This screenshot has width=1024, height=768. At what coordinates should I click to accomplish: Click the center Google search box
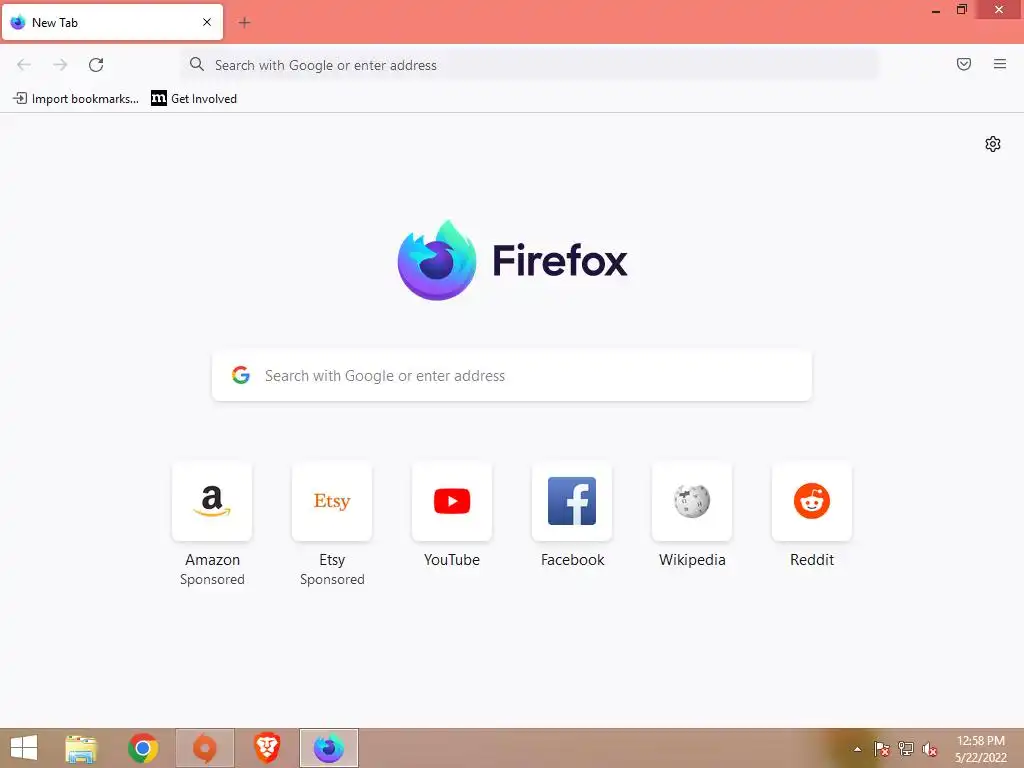click(512, 376)
